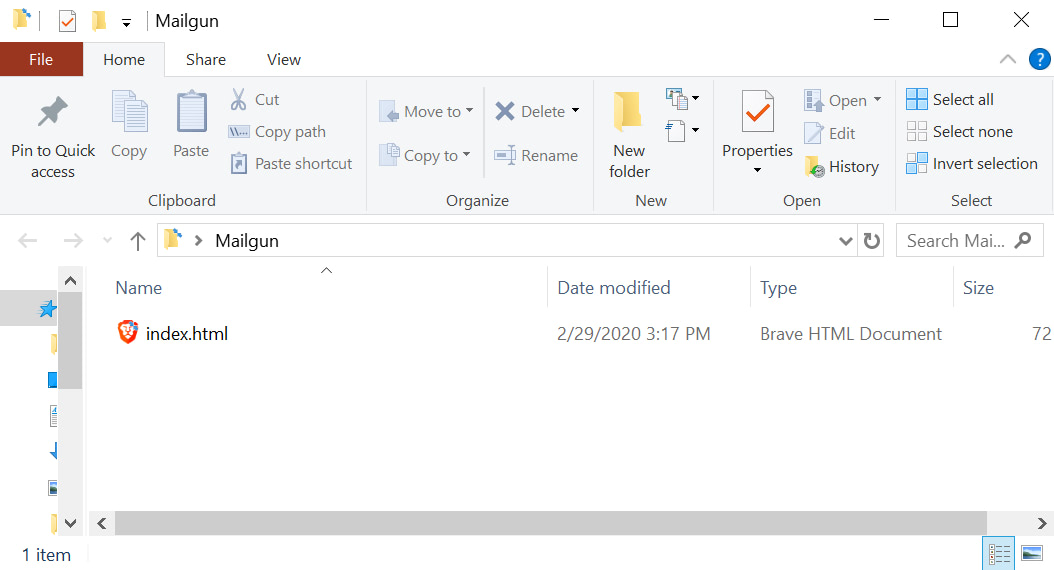Image resolution: width=1054 pixels, height=570 pixels.
Task: Go back to the previous folder
Action: [28, 241]
